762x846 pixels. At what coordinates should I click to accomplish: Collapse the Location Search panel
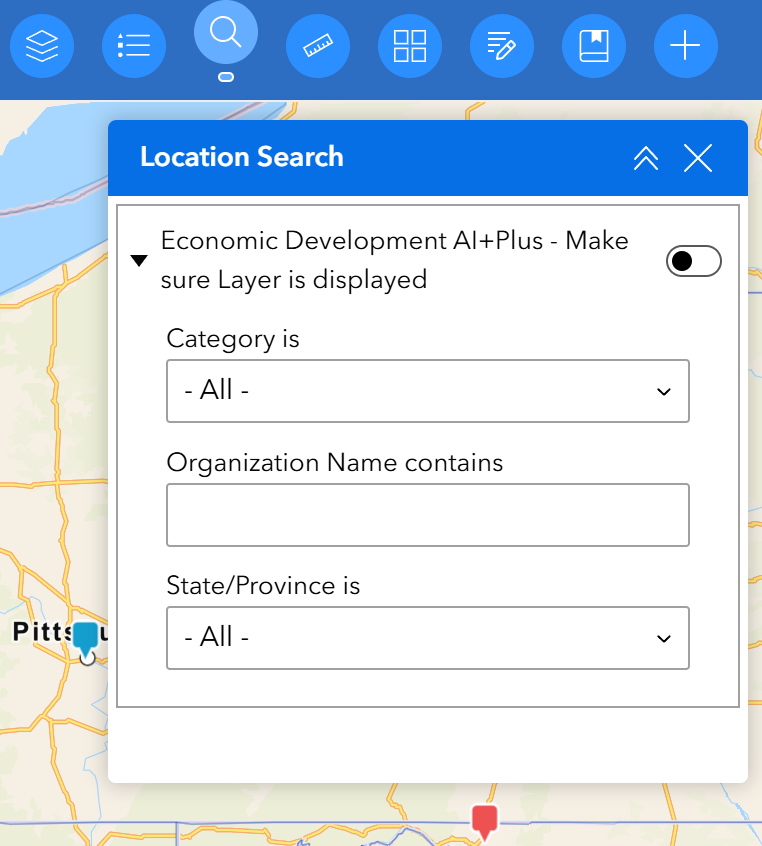pyautogui.click(x=646, y=158)
